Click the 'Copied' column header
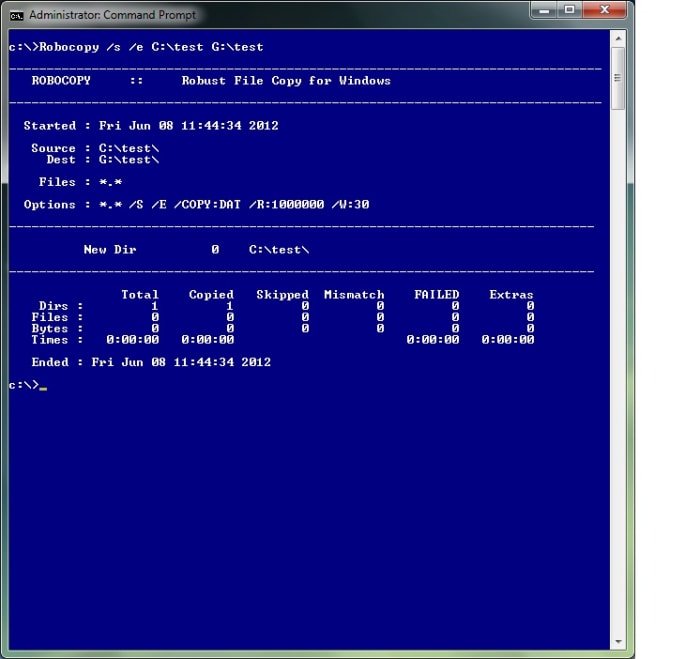The height and width of the screenshot is (659, 700). point(211,295)
